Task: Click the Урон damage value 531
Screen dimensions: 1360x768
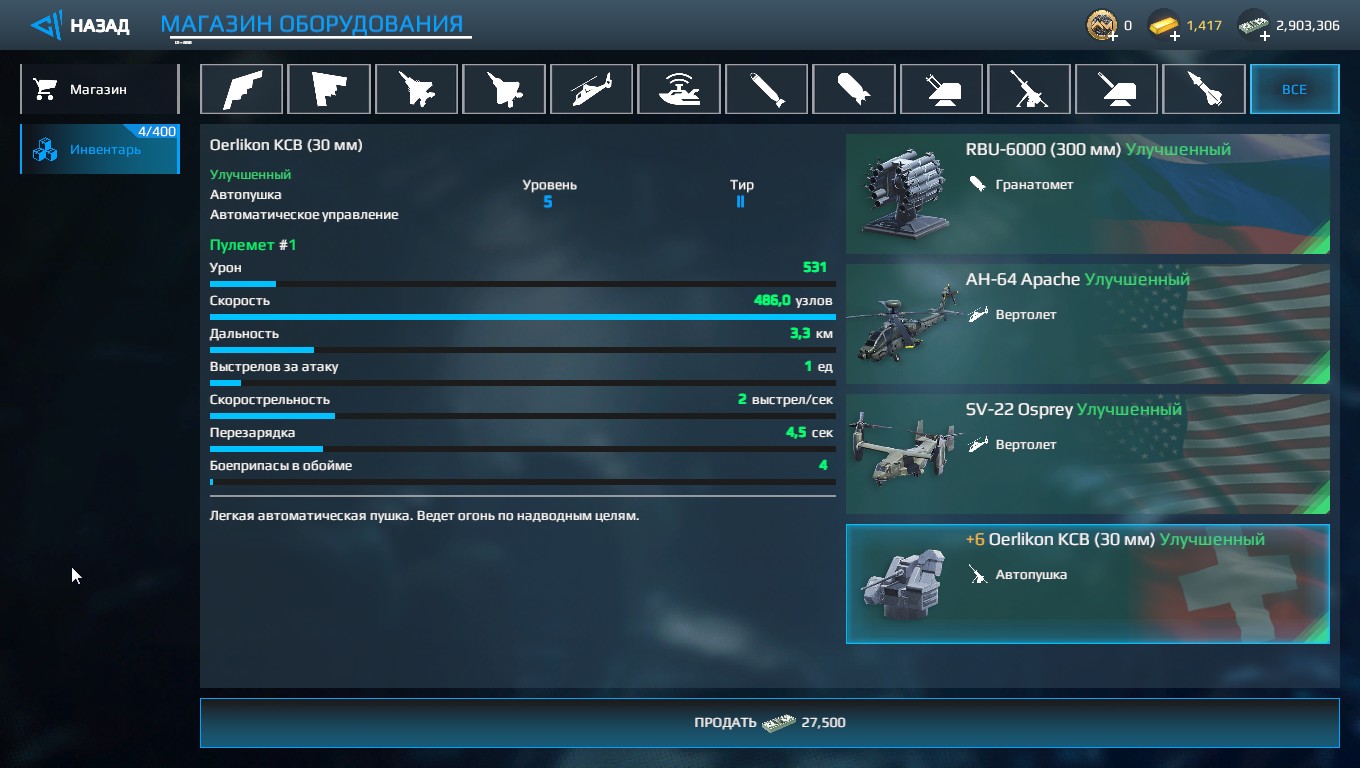Action: [815, 267]
